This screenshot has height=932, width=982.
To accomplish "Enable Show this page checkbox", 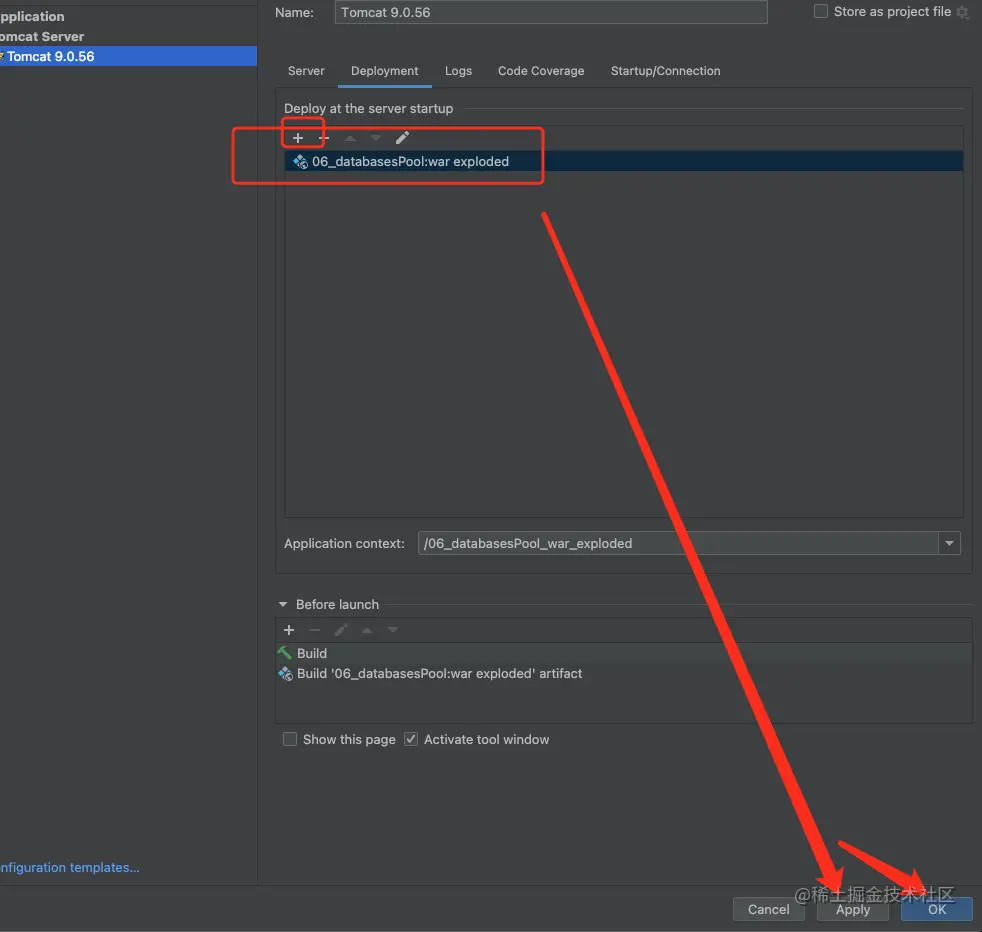I will [x=290, y=739].
